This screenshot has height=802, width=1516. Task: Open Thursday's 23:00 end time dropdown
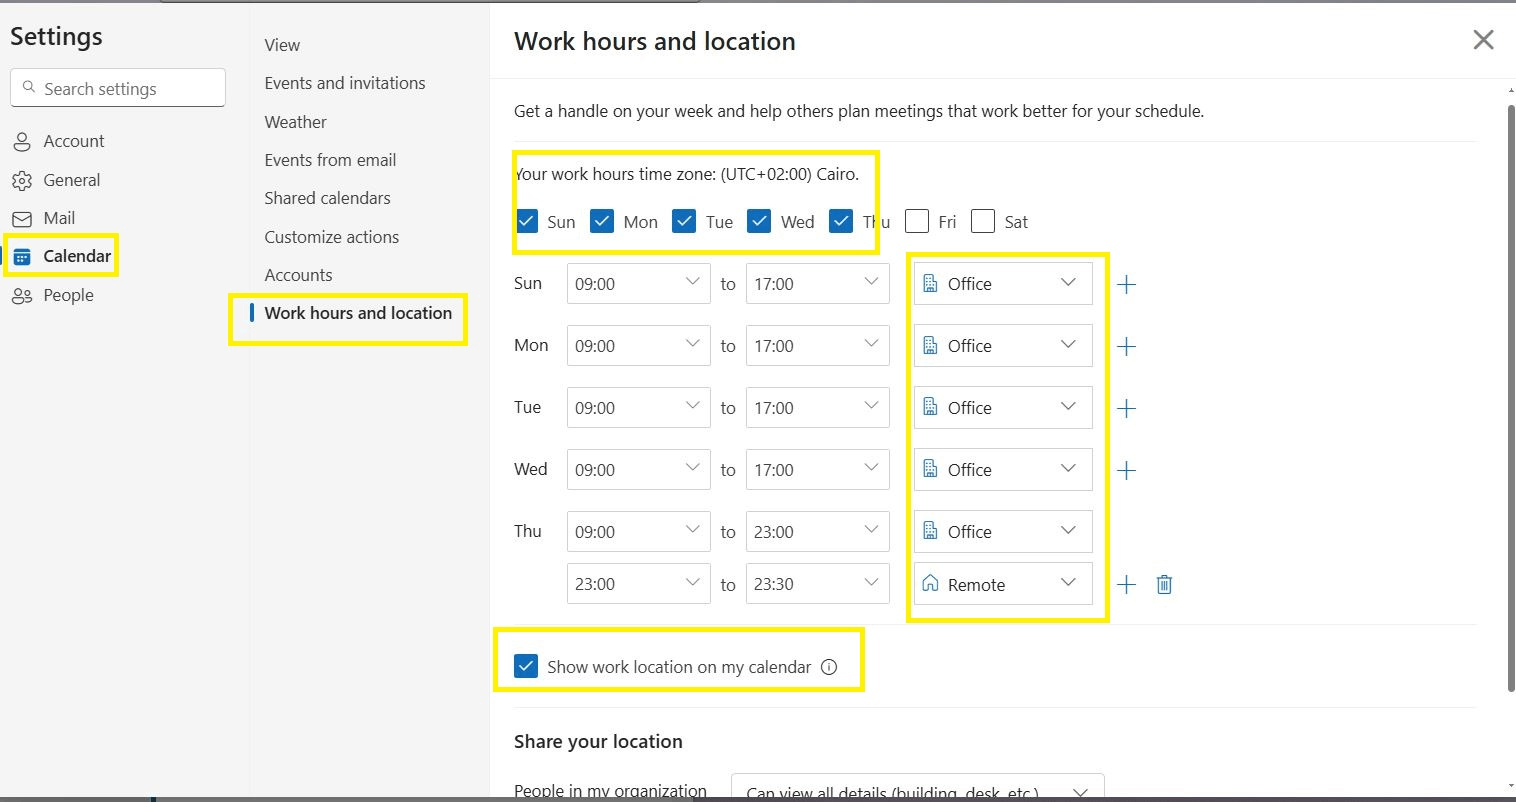click(x=817, y=532)
